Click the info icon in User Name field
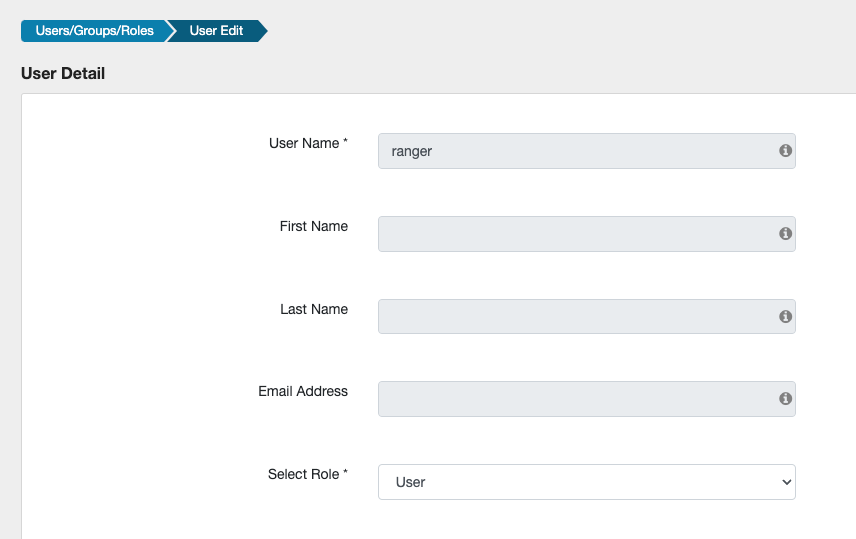This screenshot has width=856, height=539. (x=785, y=151)
